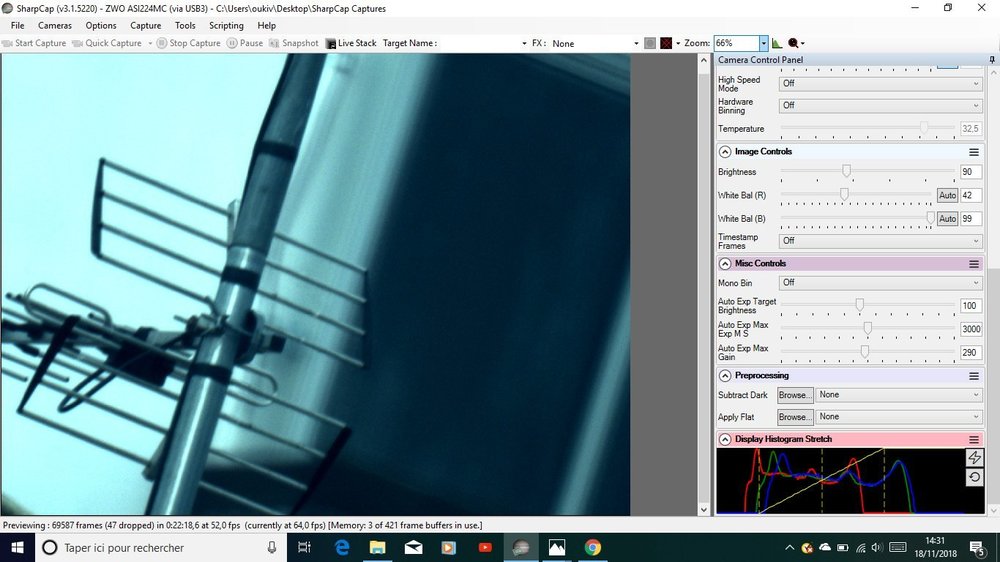Collapse the Image Controls section

coord(725,152)
